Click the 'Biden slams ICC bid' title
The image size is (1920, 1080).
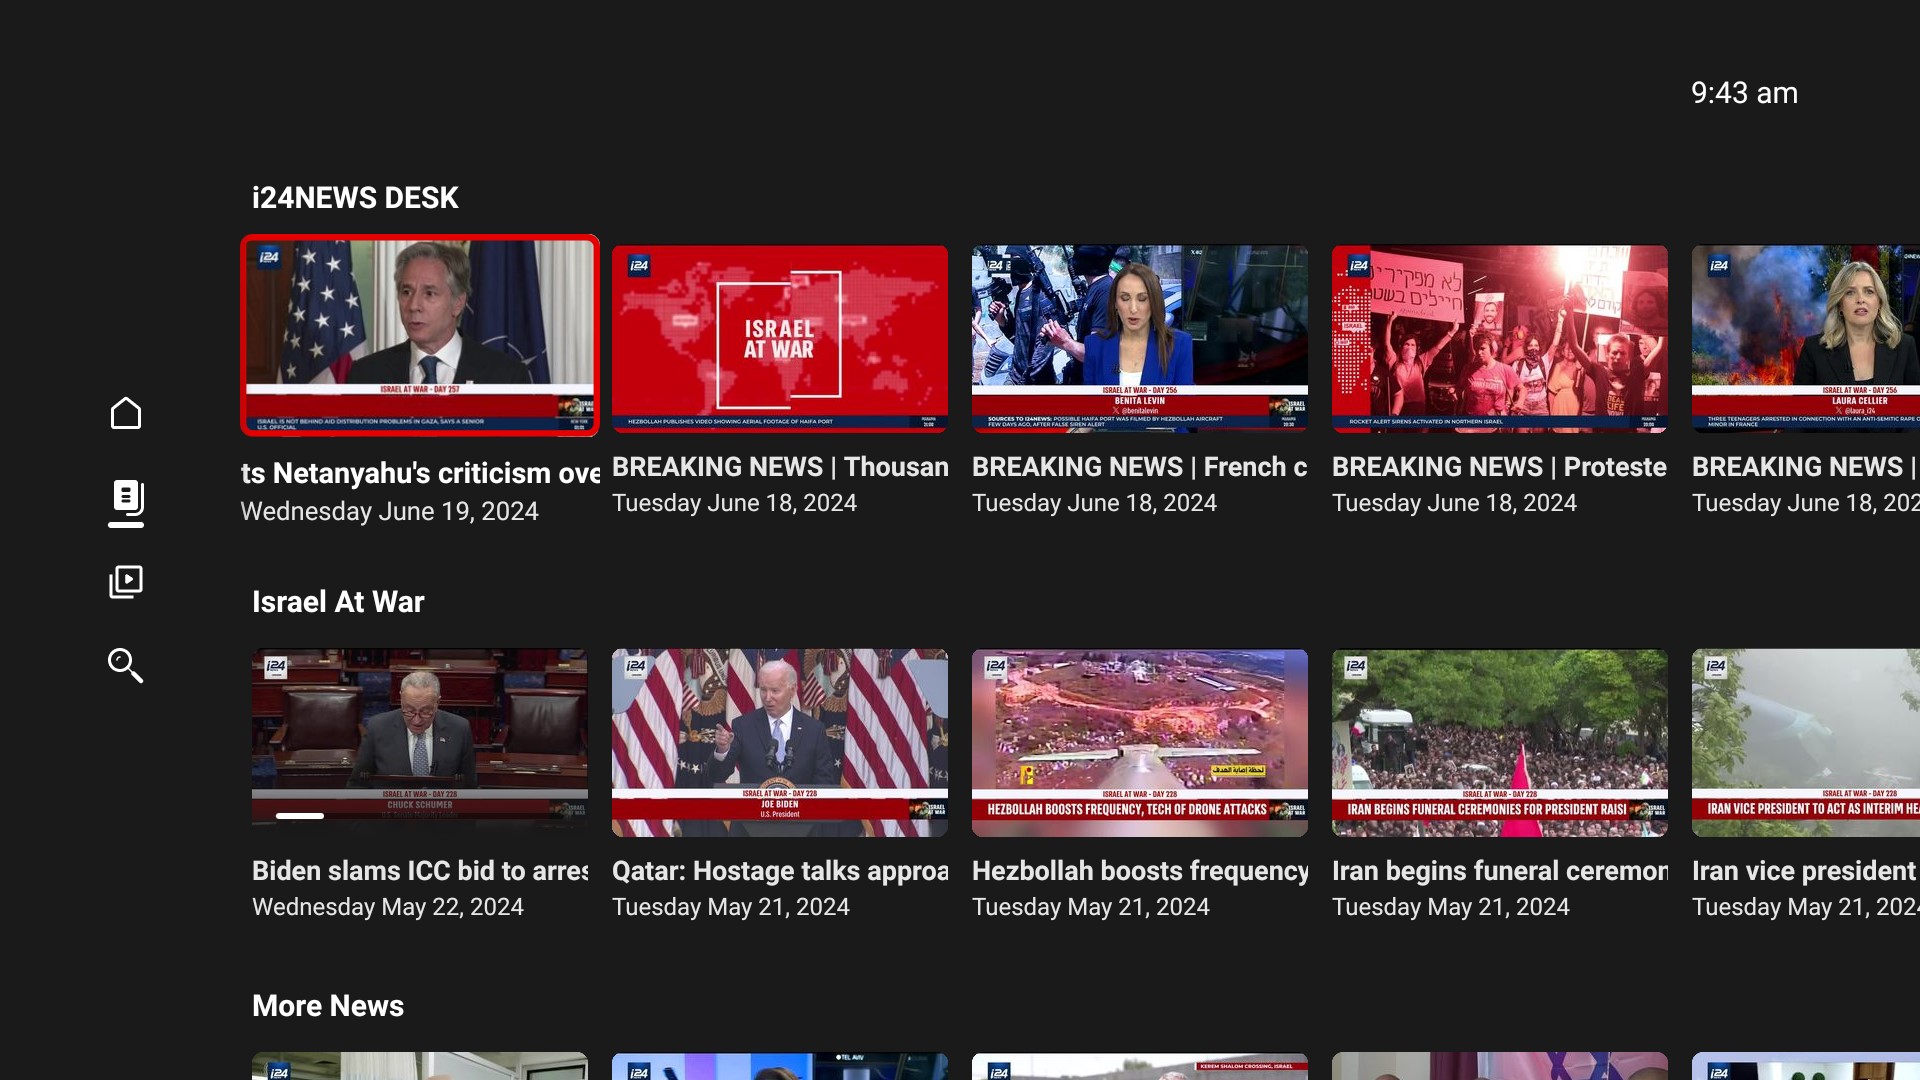coord(420,871)
